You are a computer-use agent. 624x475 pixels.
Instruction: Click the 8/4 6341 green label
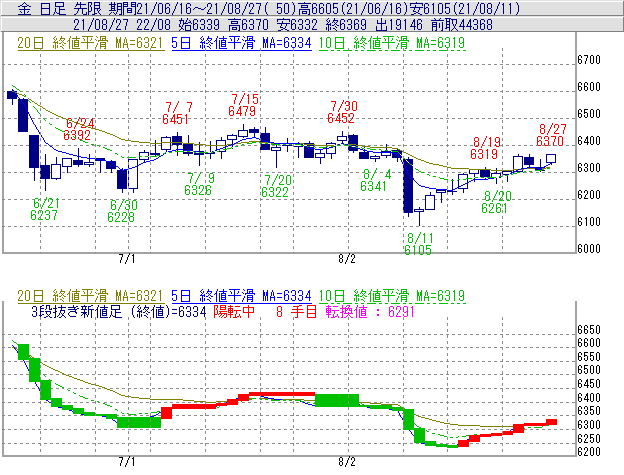(x=375, y=180)
